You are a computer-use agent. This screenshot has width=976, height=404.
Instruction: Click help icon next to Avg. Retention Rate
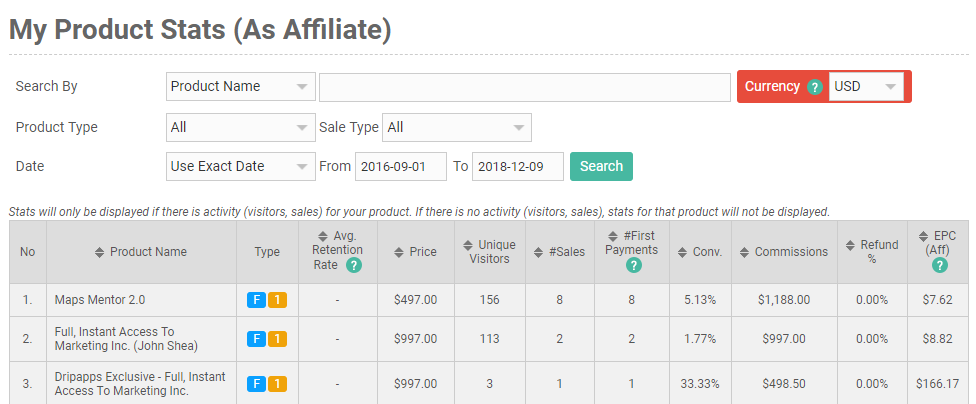click(354, 266)
